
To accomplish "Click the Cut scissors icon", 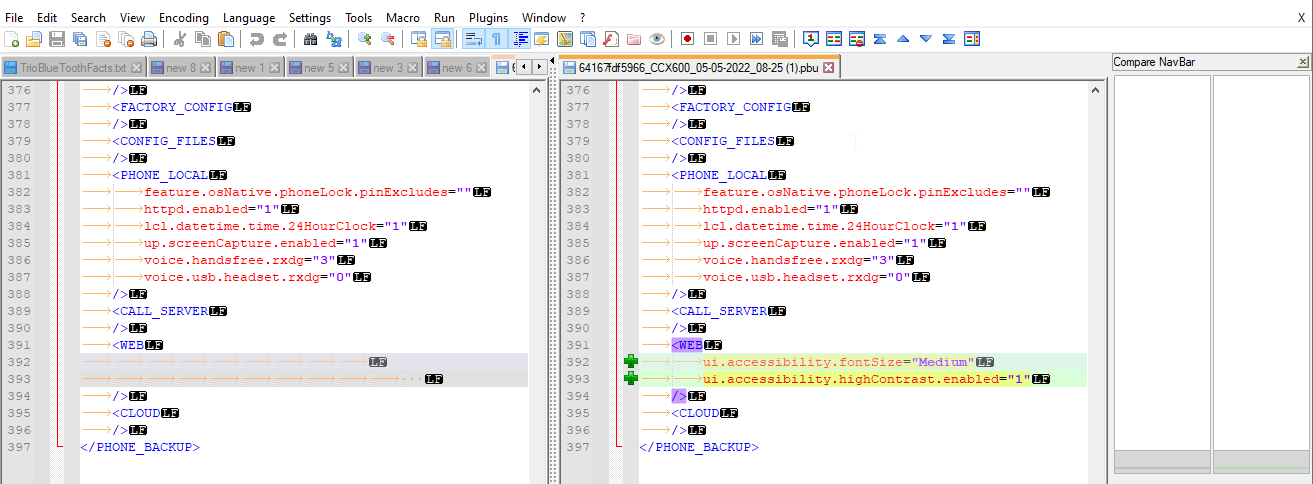I will 180,39.
